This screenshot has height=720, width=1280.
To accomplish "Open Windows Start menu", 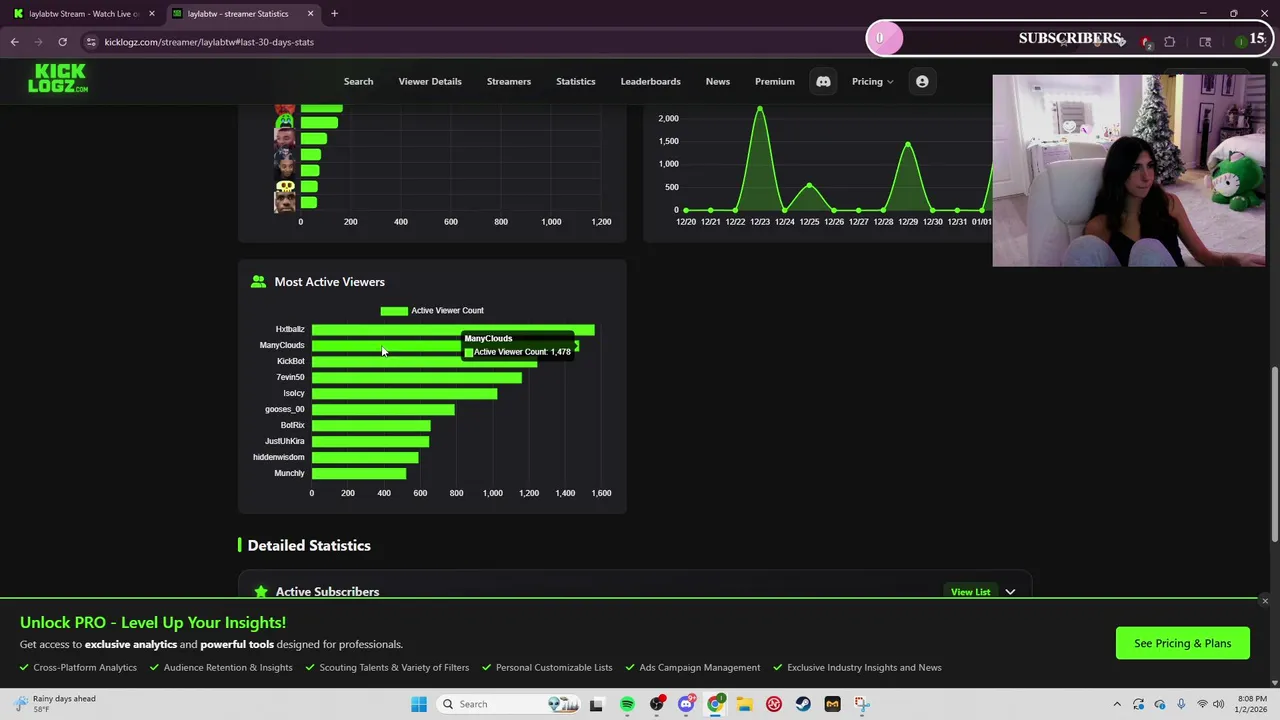I will 419,704.
